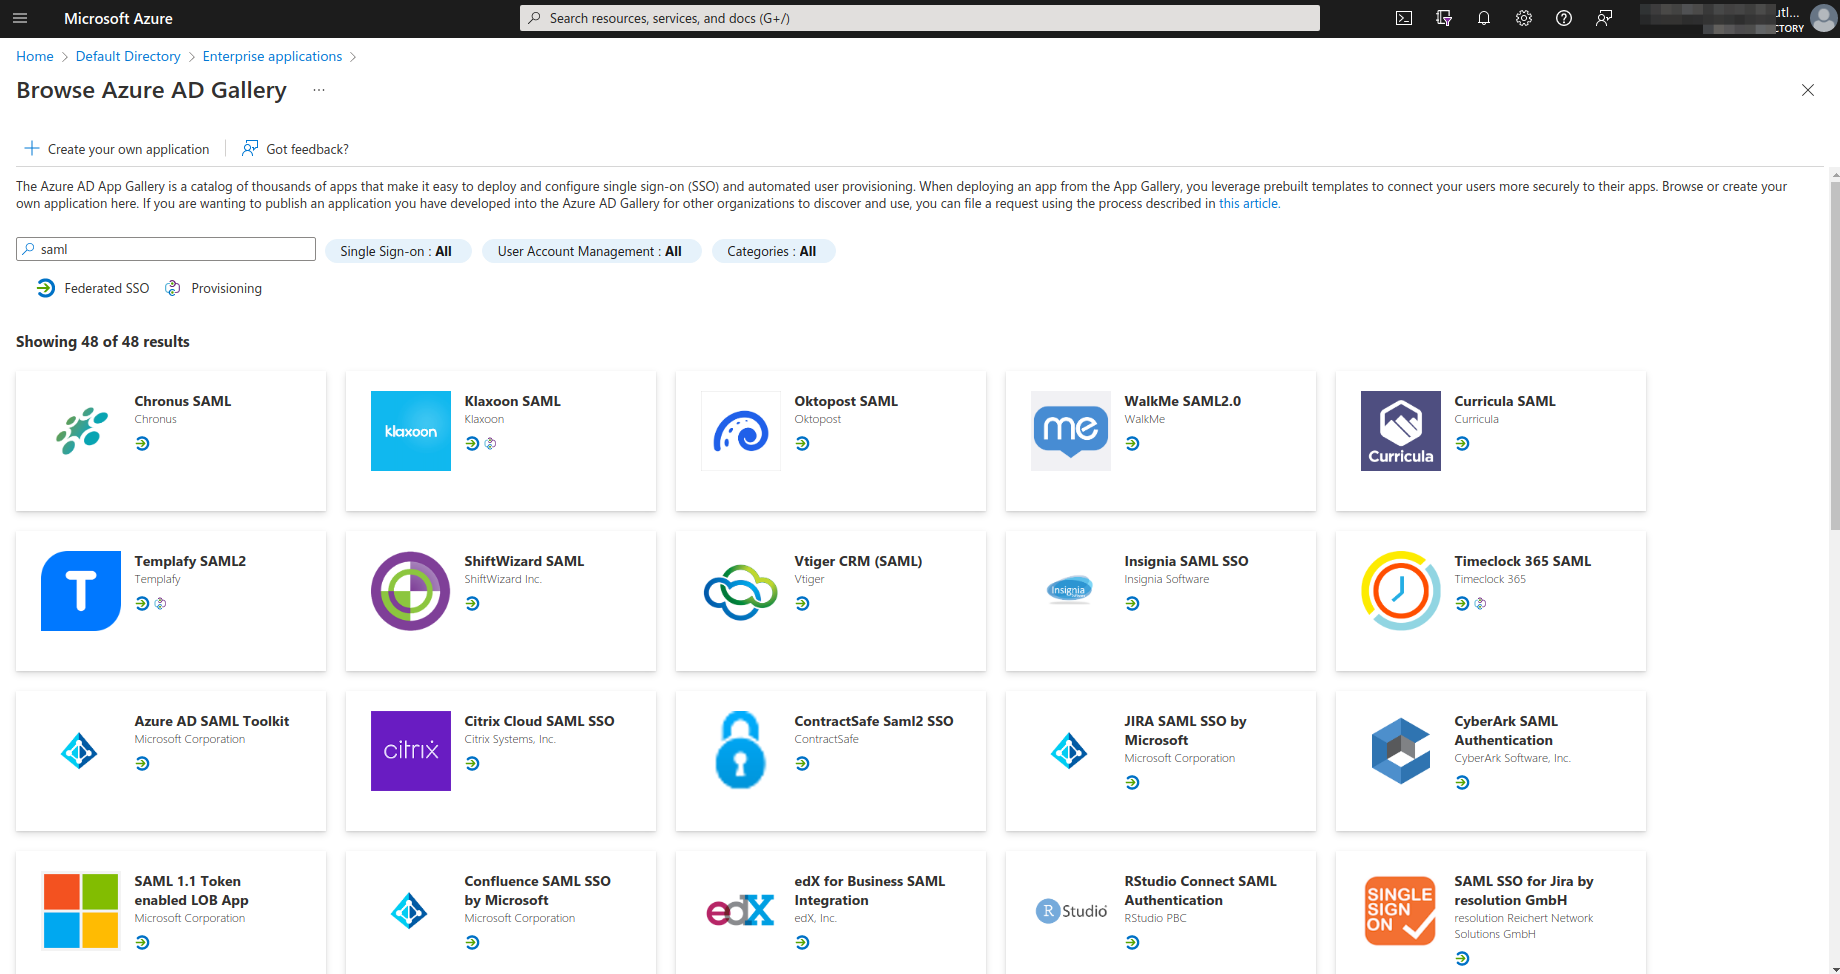
Task: Open the Single Sign-on filter dropdown
Action: 397,251
